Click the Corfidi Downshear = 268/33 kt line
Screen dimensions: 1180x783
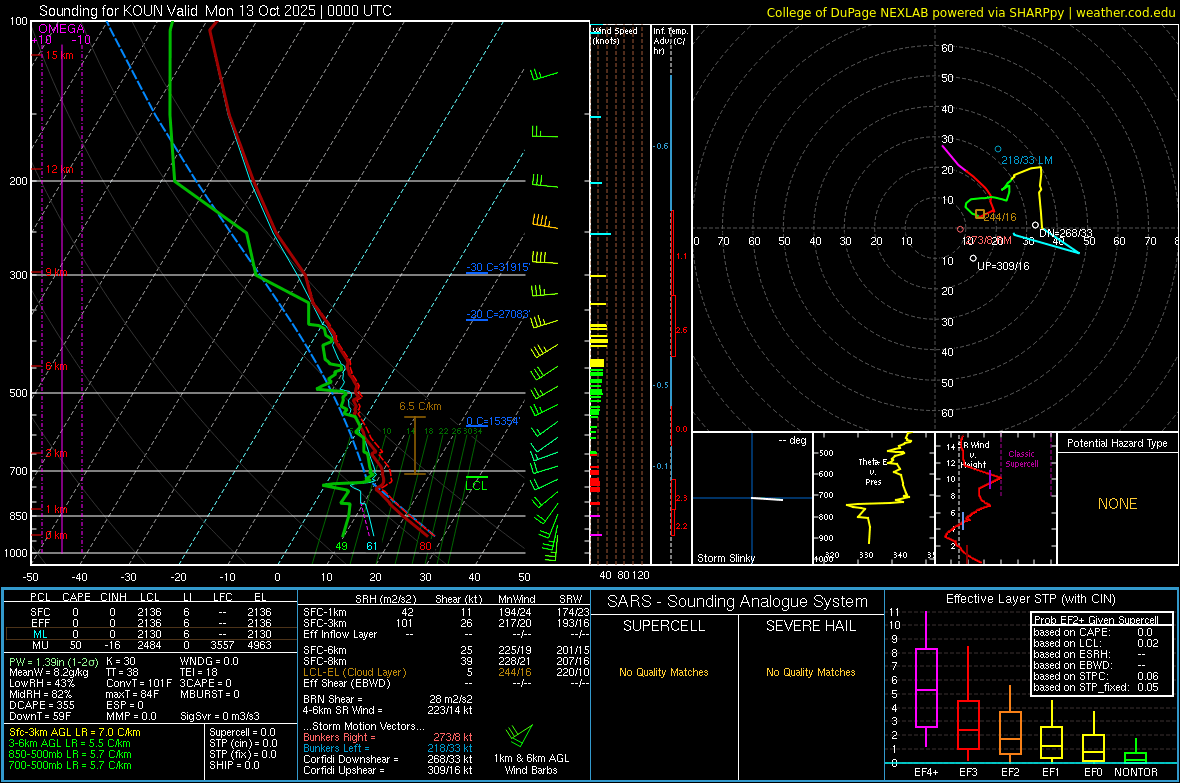click(388, 759)
